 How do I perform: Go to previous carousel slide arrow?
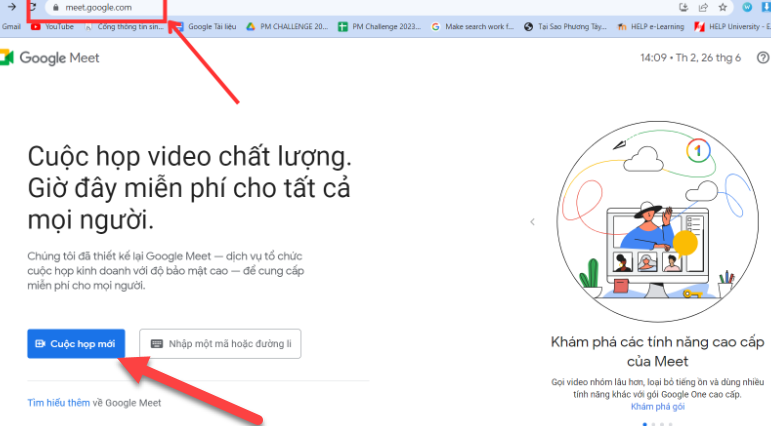tap(532, 222)
